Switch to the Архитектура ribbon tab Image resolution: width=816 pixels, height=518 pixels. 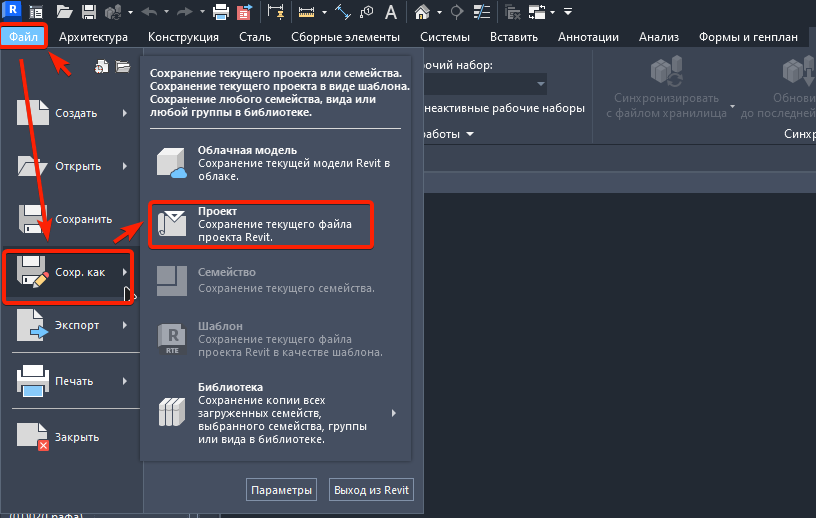tap(93, 37)
